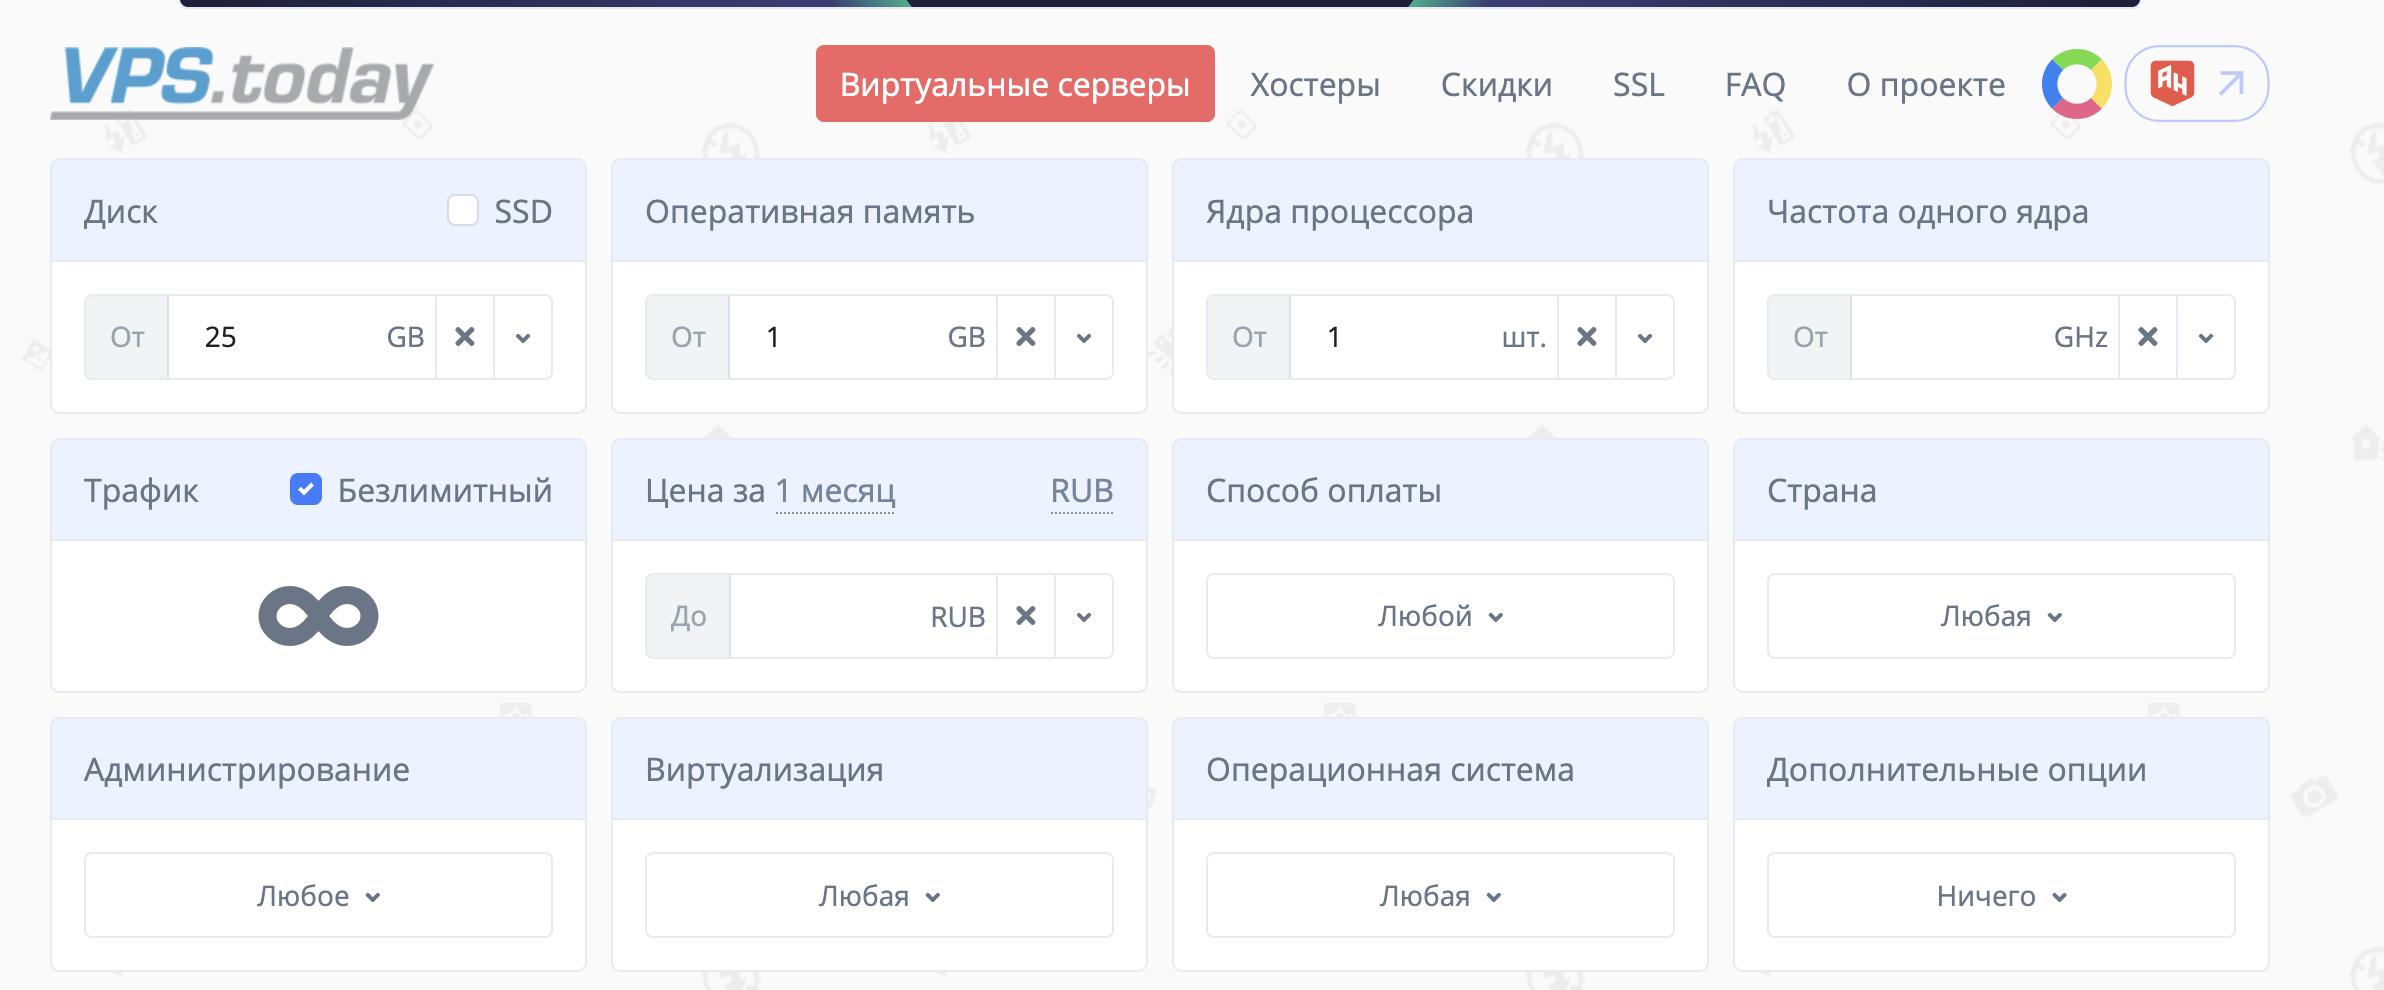2384x990 pixels.
Task: Click the SSD label text
Action: click(x=523, y=211)
